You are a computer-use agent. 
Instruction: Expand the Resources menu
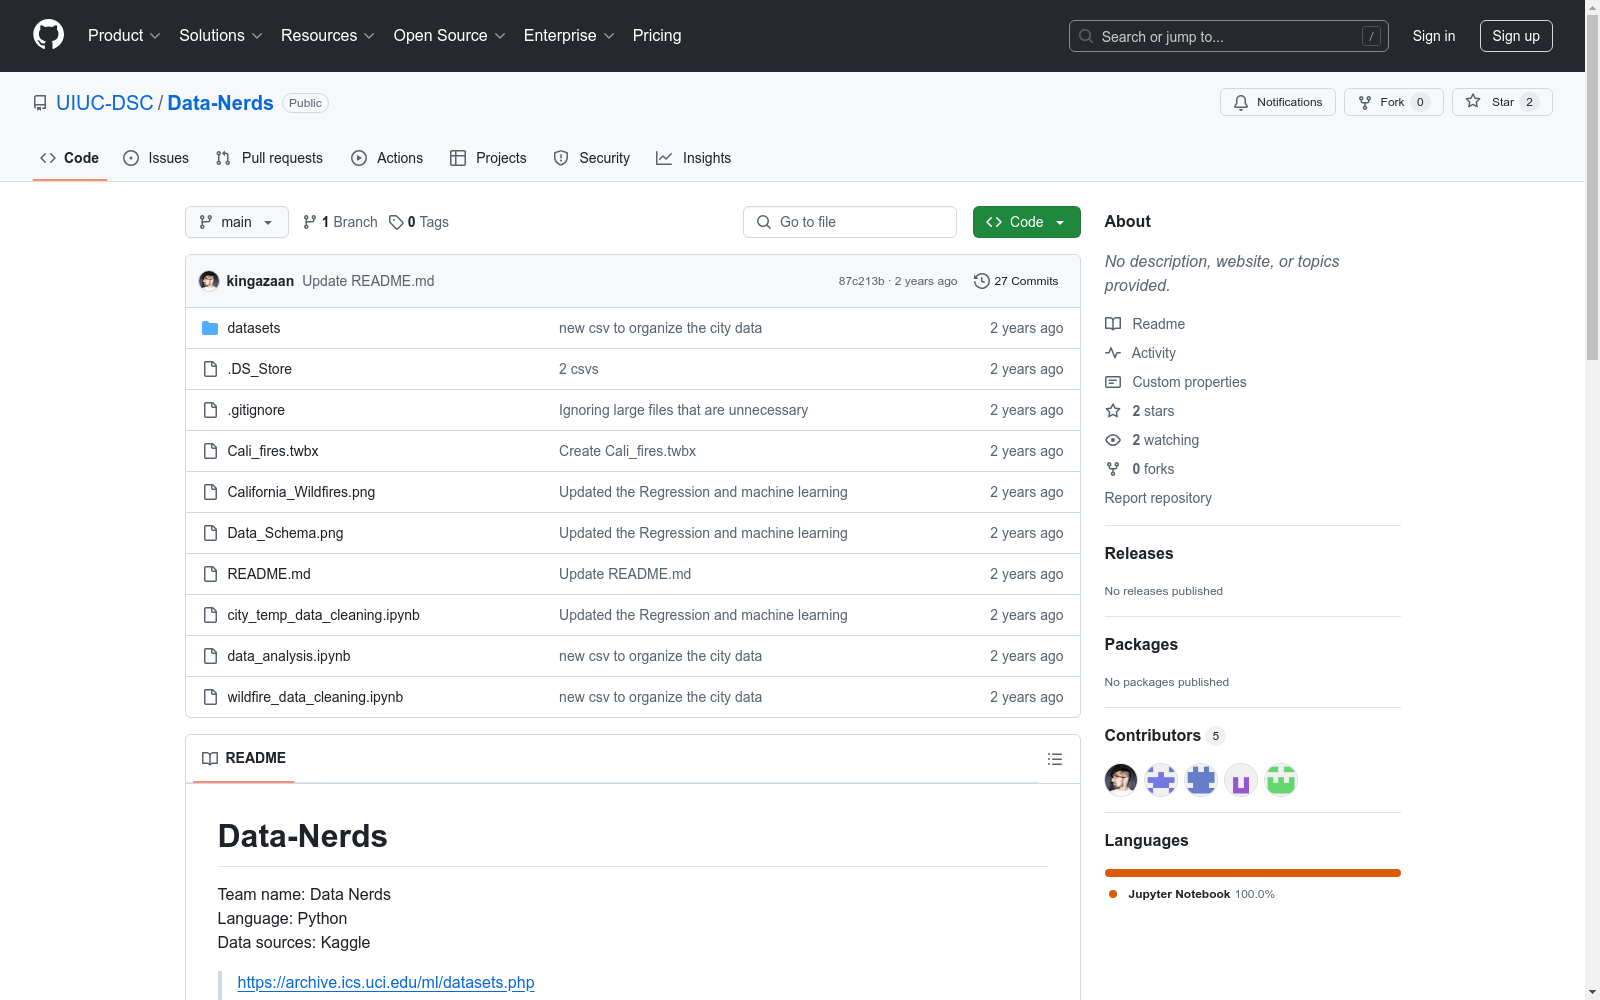(x=328, y=36)
